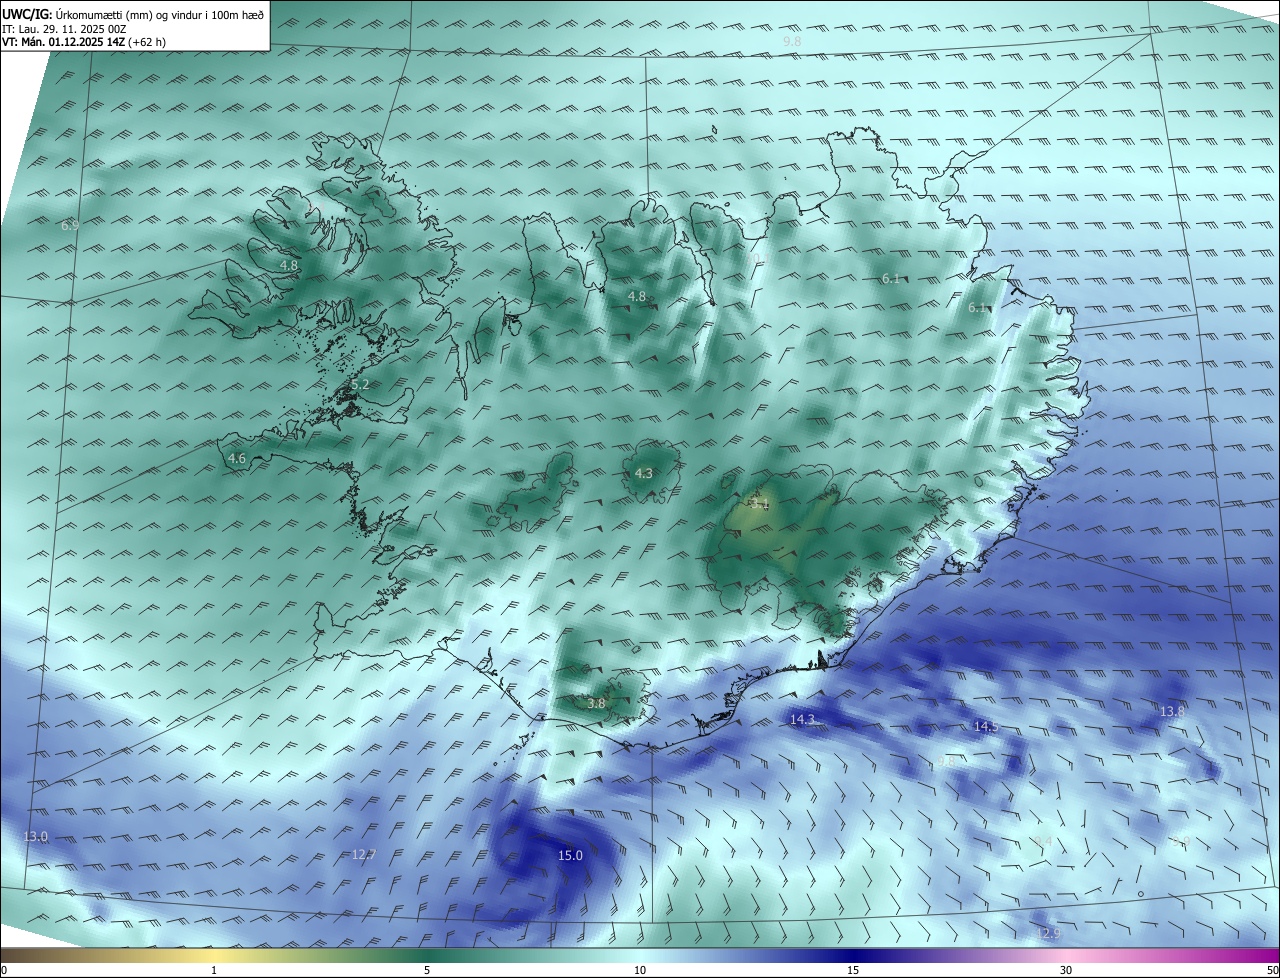
Task: Click the yellow section of the color bar
Action: pyautogui.click(x=215, y=955)
